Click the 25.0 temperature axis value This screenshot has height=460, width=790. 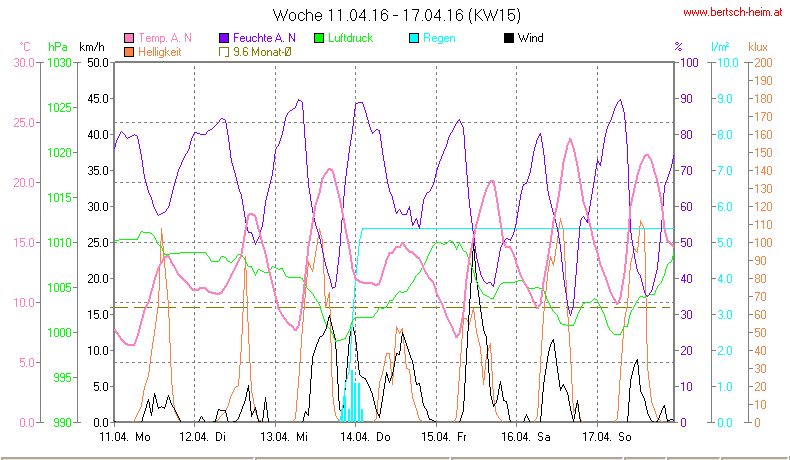pos(24,123)
